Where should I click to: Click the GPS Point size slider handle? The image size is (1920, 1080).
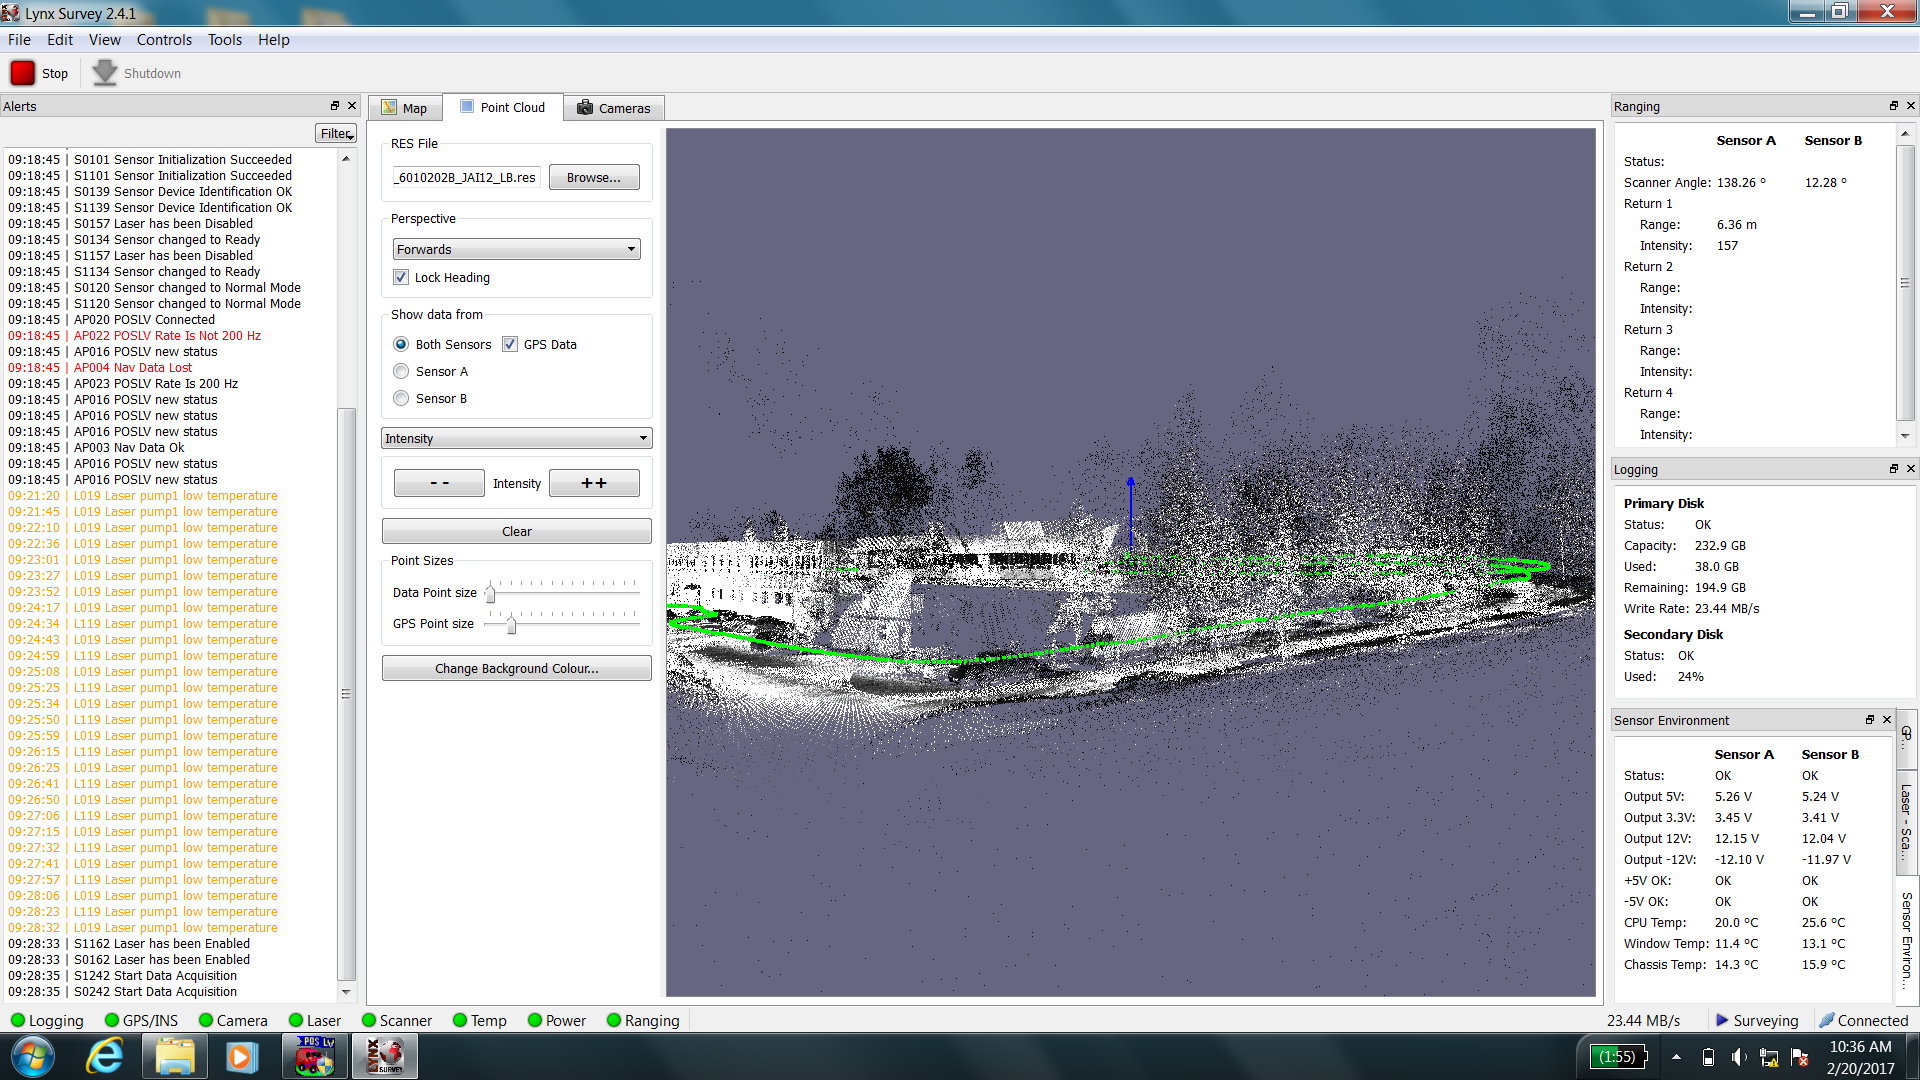click(x=511, y=625)
